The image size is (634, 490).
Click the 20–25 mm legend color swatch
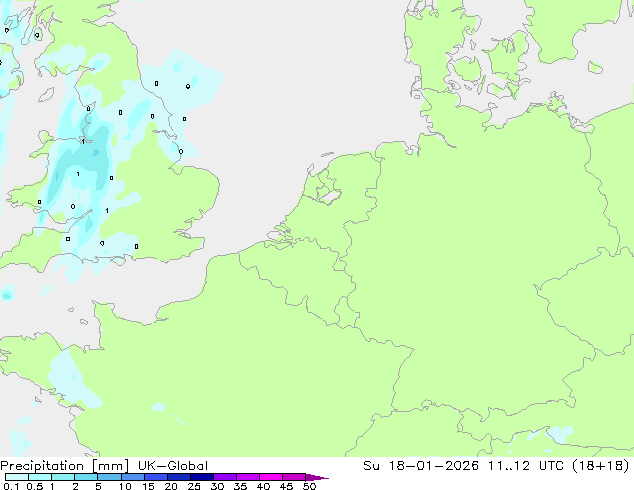[x=178, y=477]
